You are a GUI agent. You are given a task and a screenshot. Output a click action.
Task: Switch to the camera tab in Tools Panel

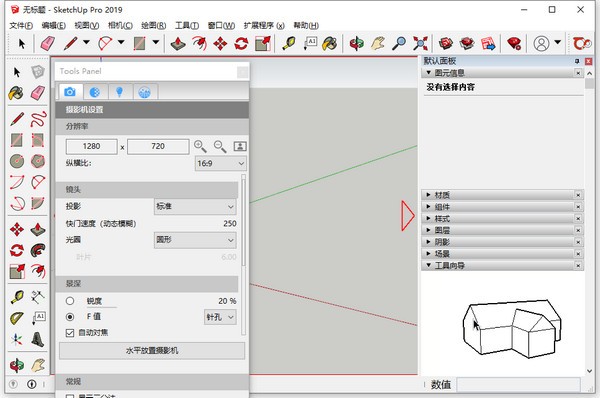point(69,92)
